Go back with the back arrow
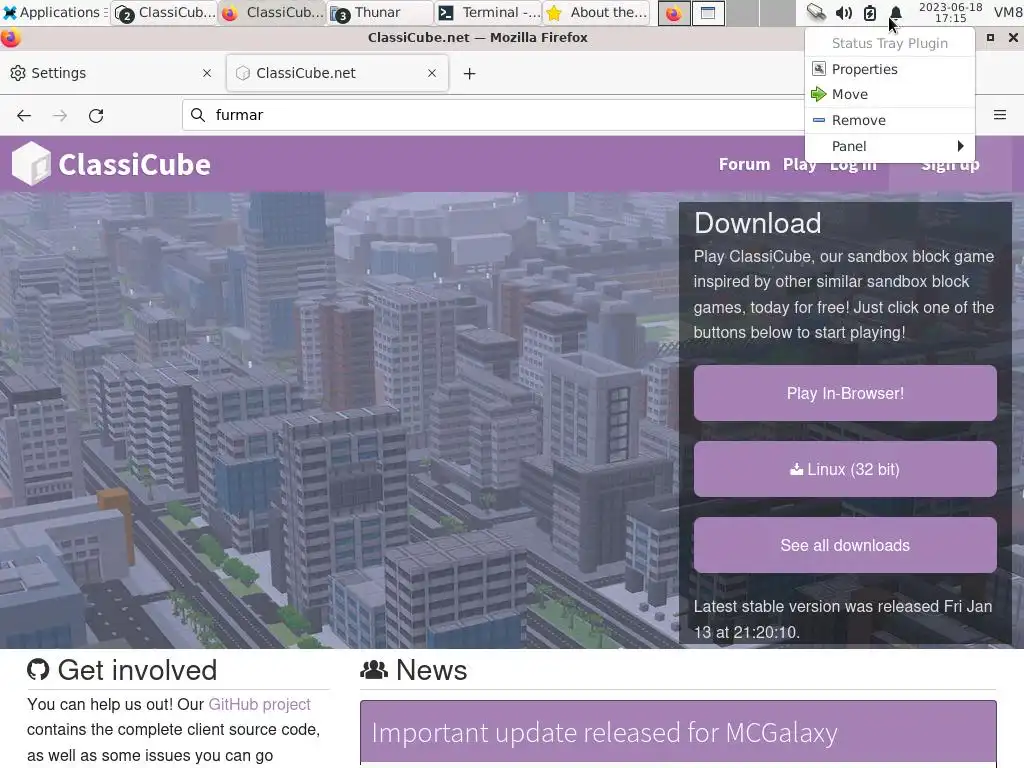 tap(24, 116)
